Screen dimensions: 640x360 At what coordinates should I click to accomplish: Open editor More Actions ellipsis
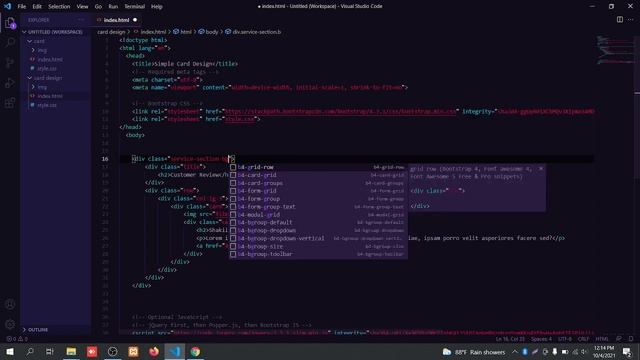point(631,20)
